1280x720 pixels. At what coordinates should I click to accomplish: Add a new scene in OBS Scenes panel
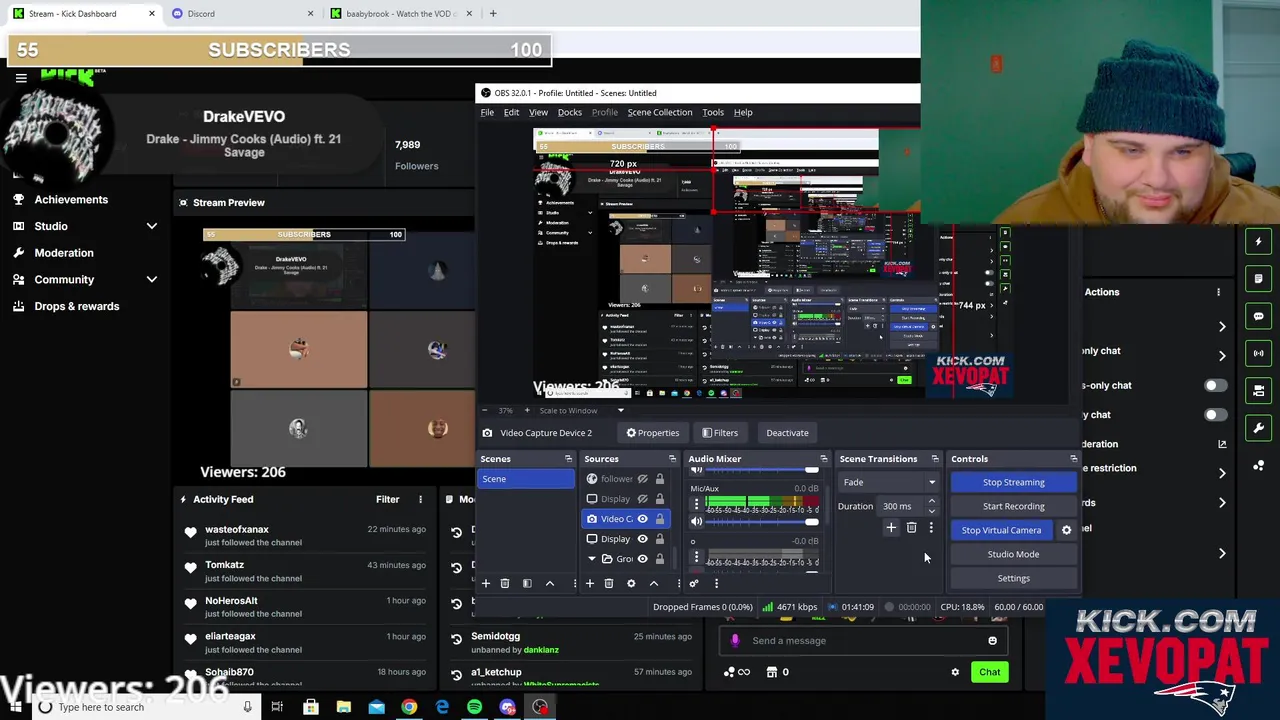(x=486, y=583)
